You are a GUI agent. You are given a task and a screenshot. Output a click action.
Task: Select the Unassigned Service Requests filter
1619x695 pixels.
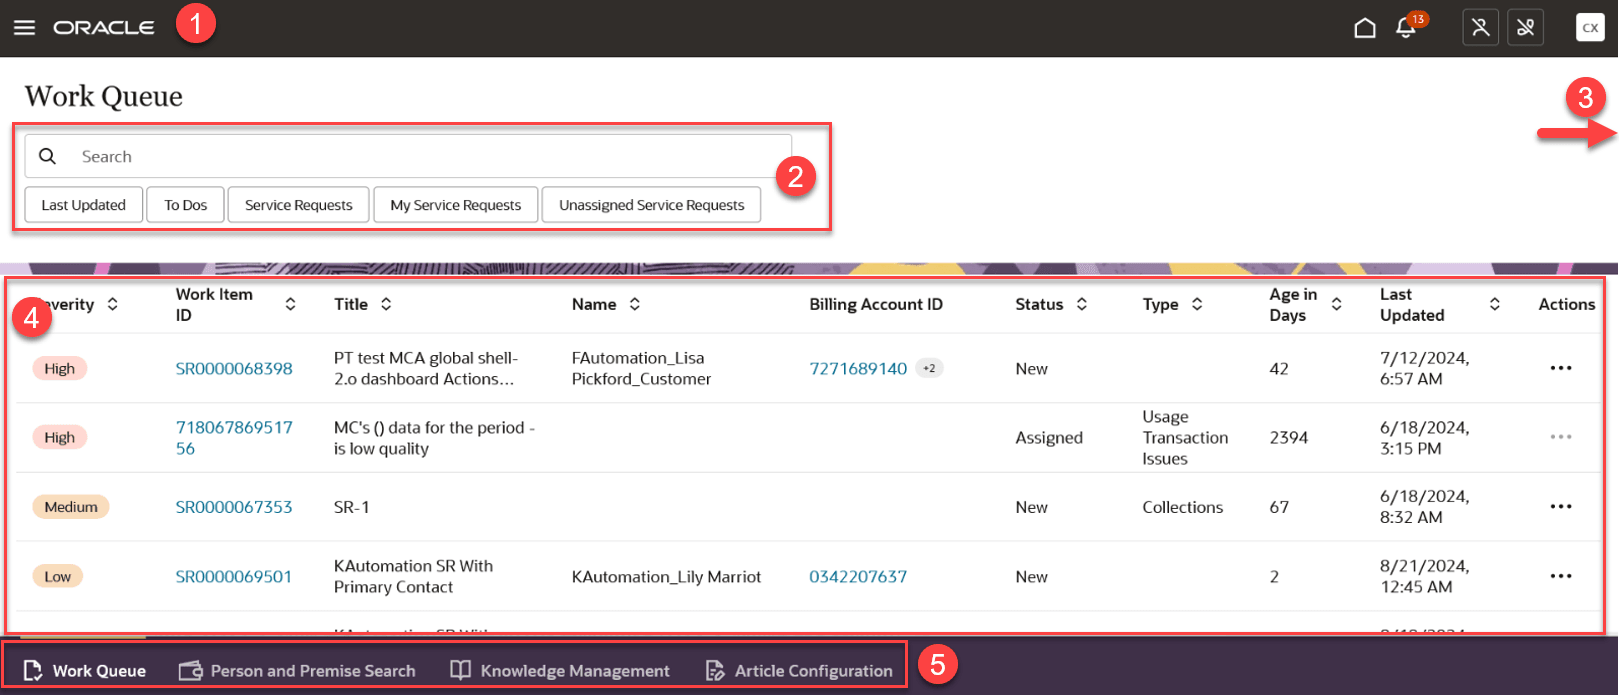pos(651,205)
